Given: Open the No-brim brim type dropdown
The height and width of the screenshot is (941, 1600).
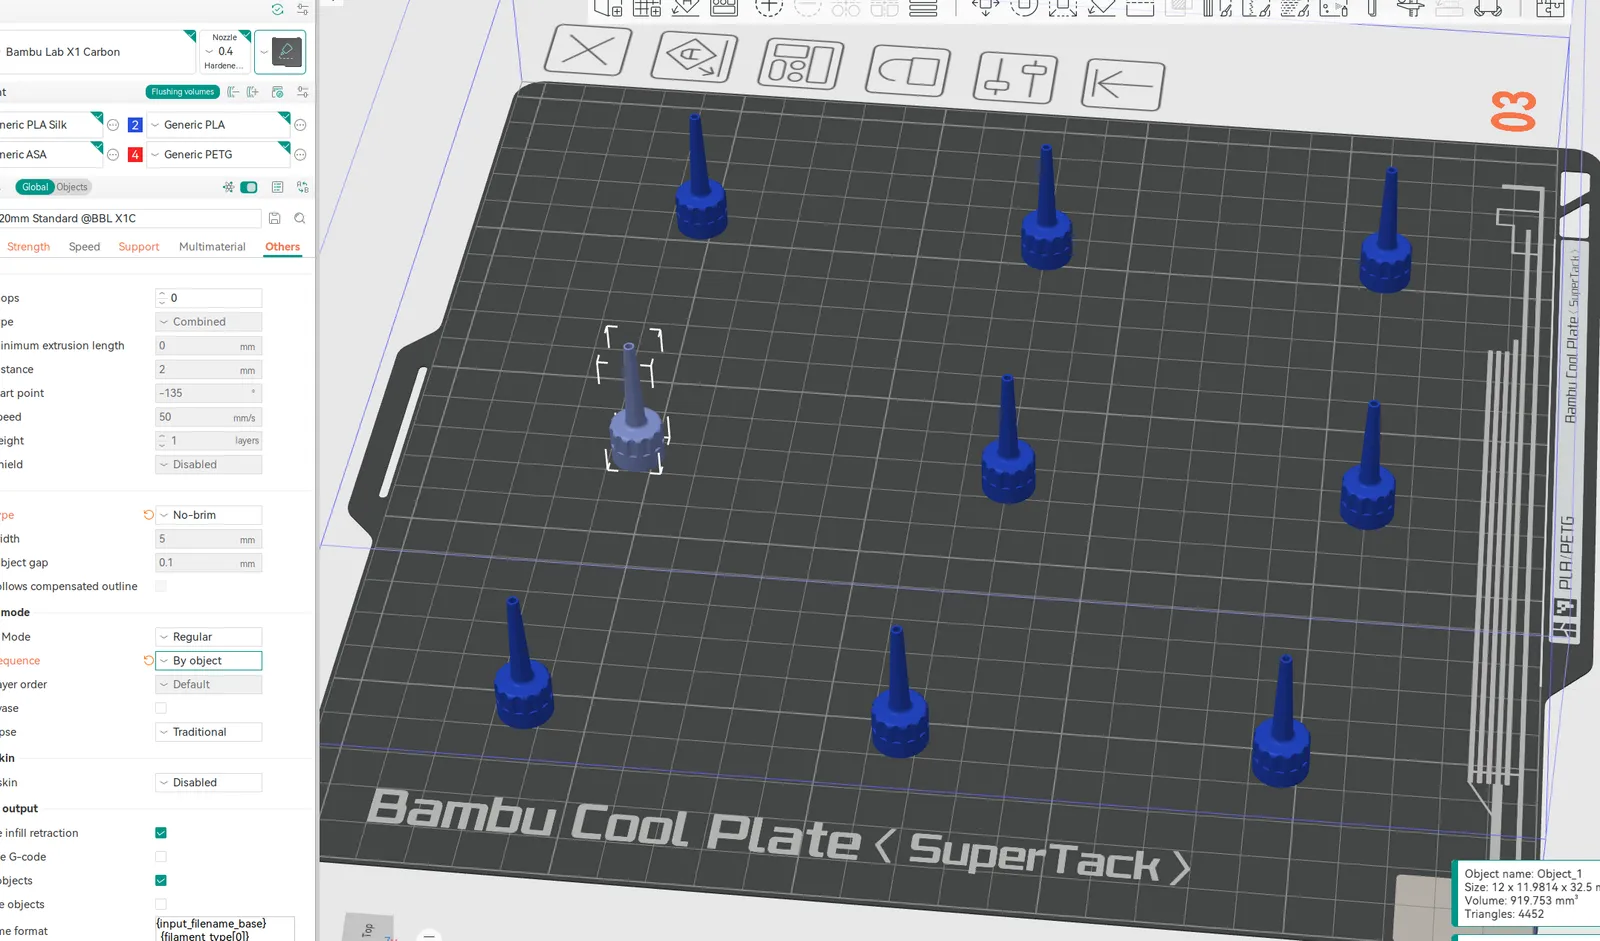Looking at the screenshot, I should coord(209,515).
